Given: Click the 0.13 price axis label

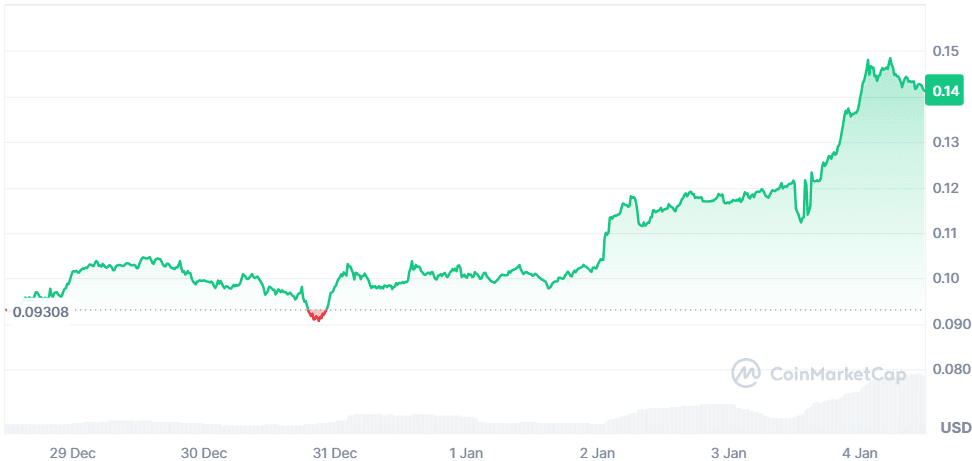Looking at the screenshot, I should (946, 143).
